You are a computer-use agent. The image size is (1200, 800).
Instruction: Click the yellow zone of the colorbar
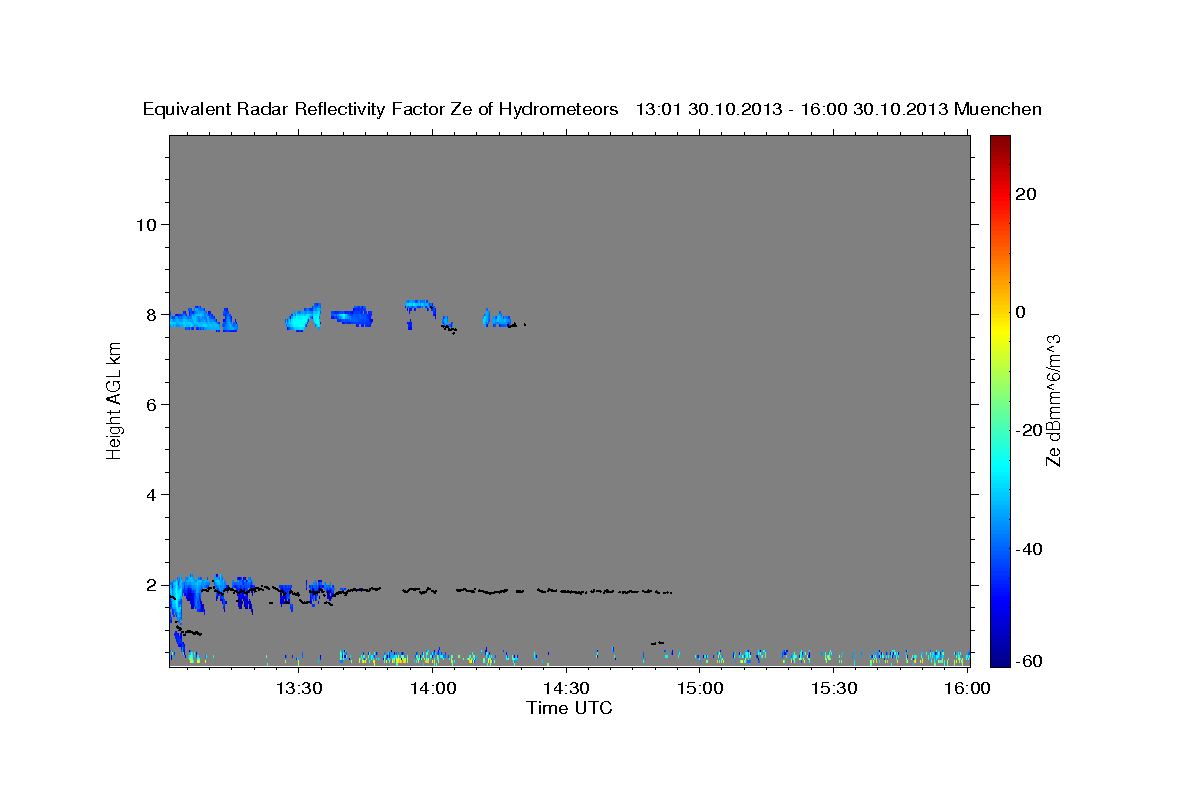tap(1000, 330)
